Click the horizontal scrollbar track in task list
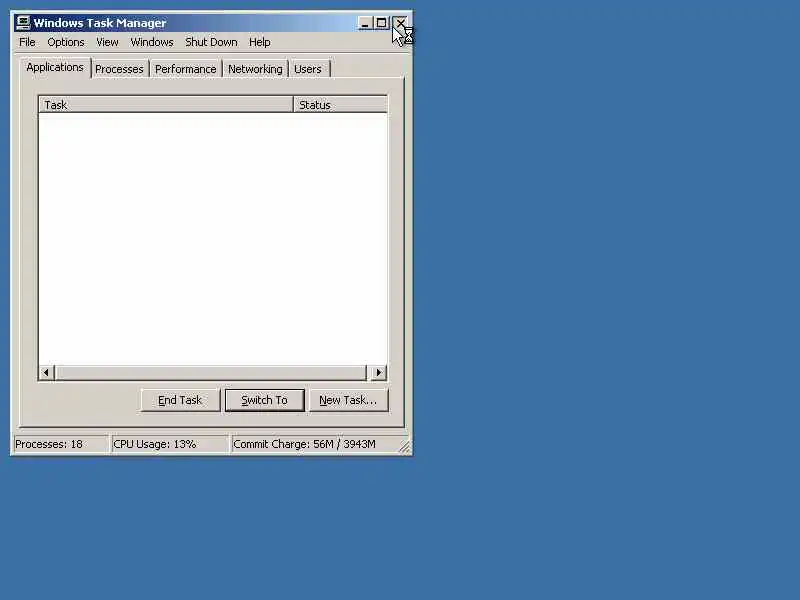800x600 pixels. (211, 372)
